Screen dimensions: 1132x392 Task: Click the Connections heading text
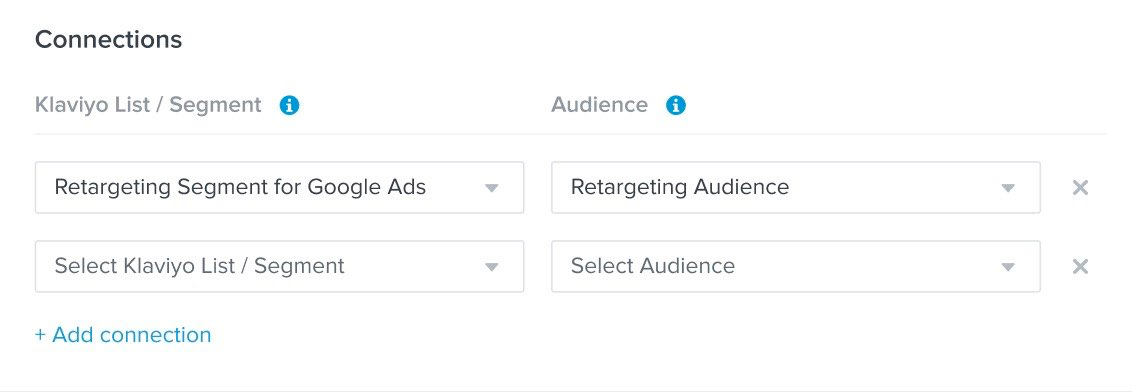coord(108,39)
